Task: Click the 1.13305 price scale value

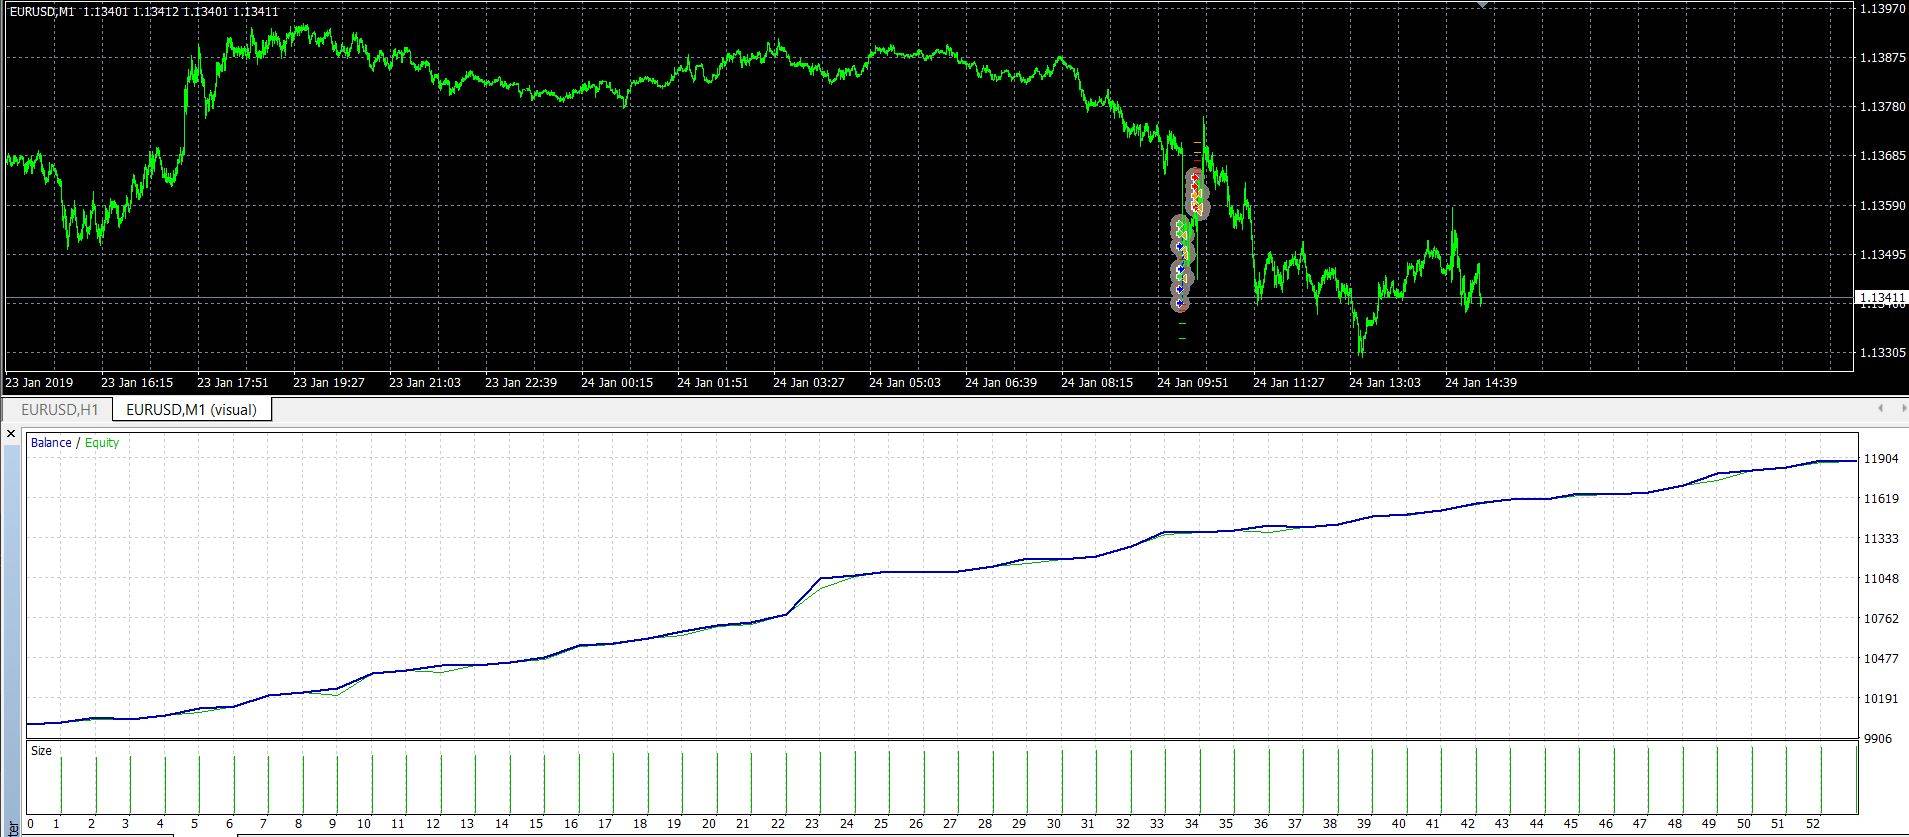Action: point(1881,353)
